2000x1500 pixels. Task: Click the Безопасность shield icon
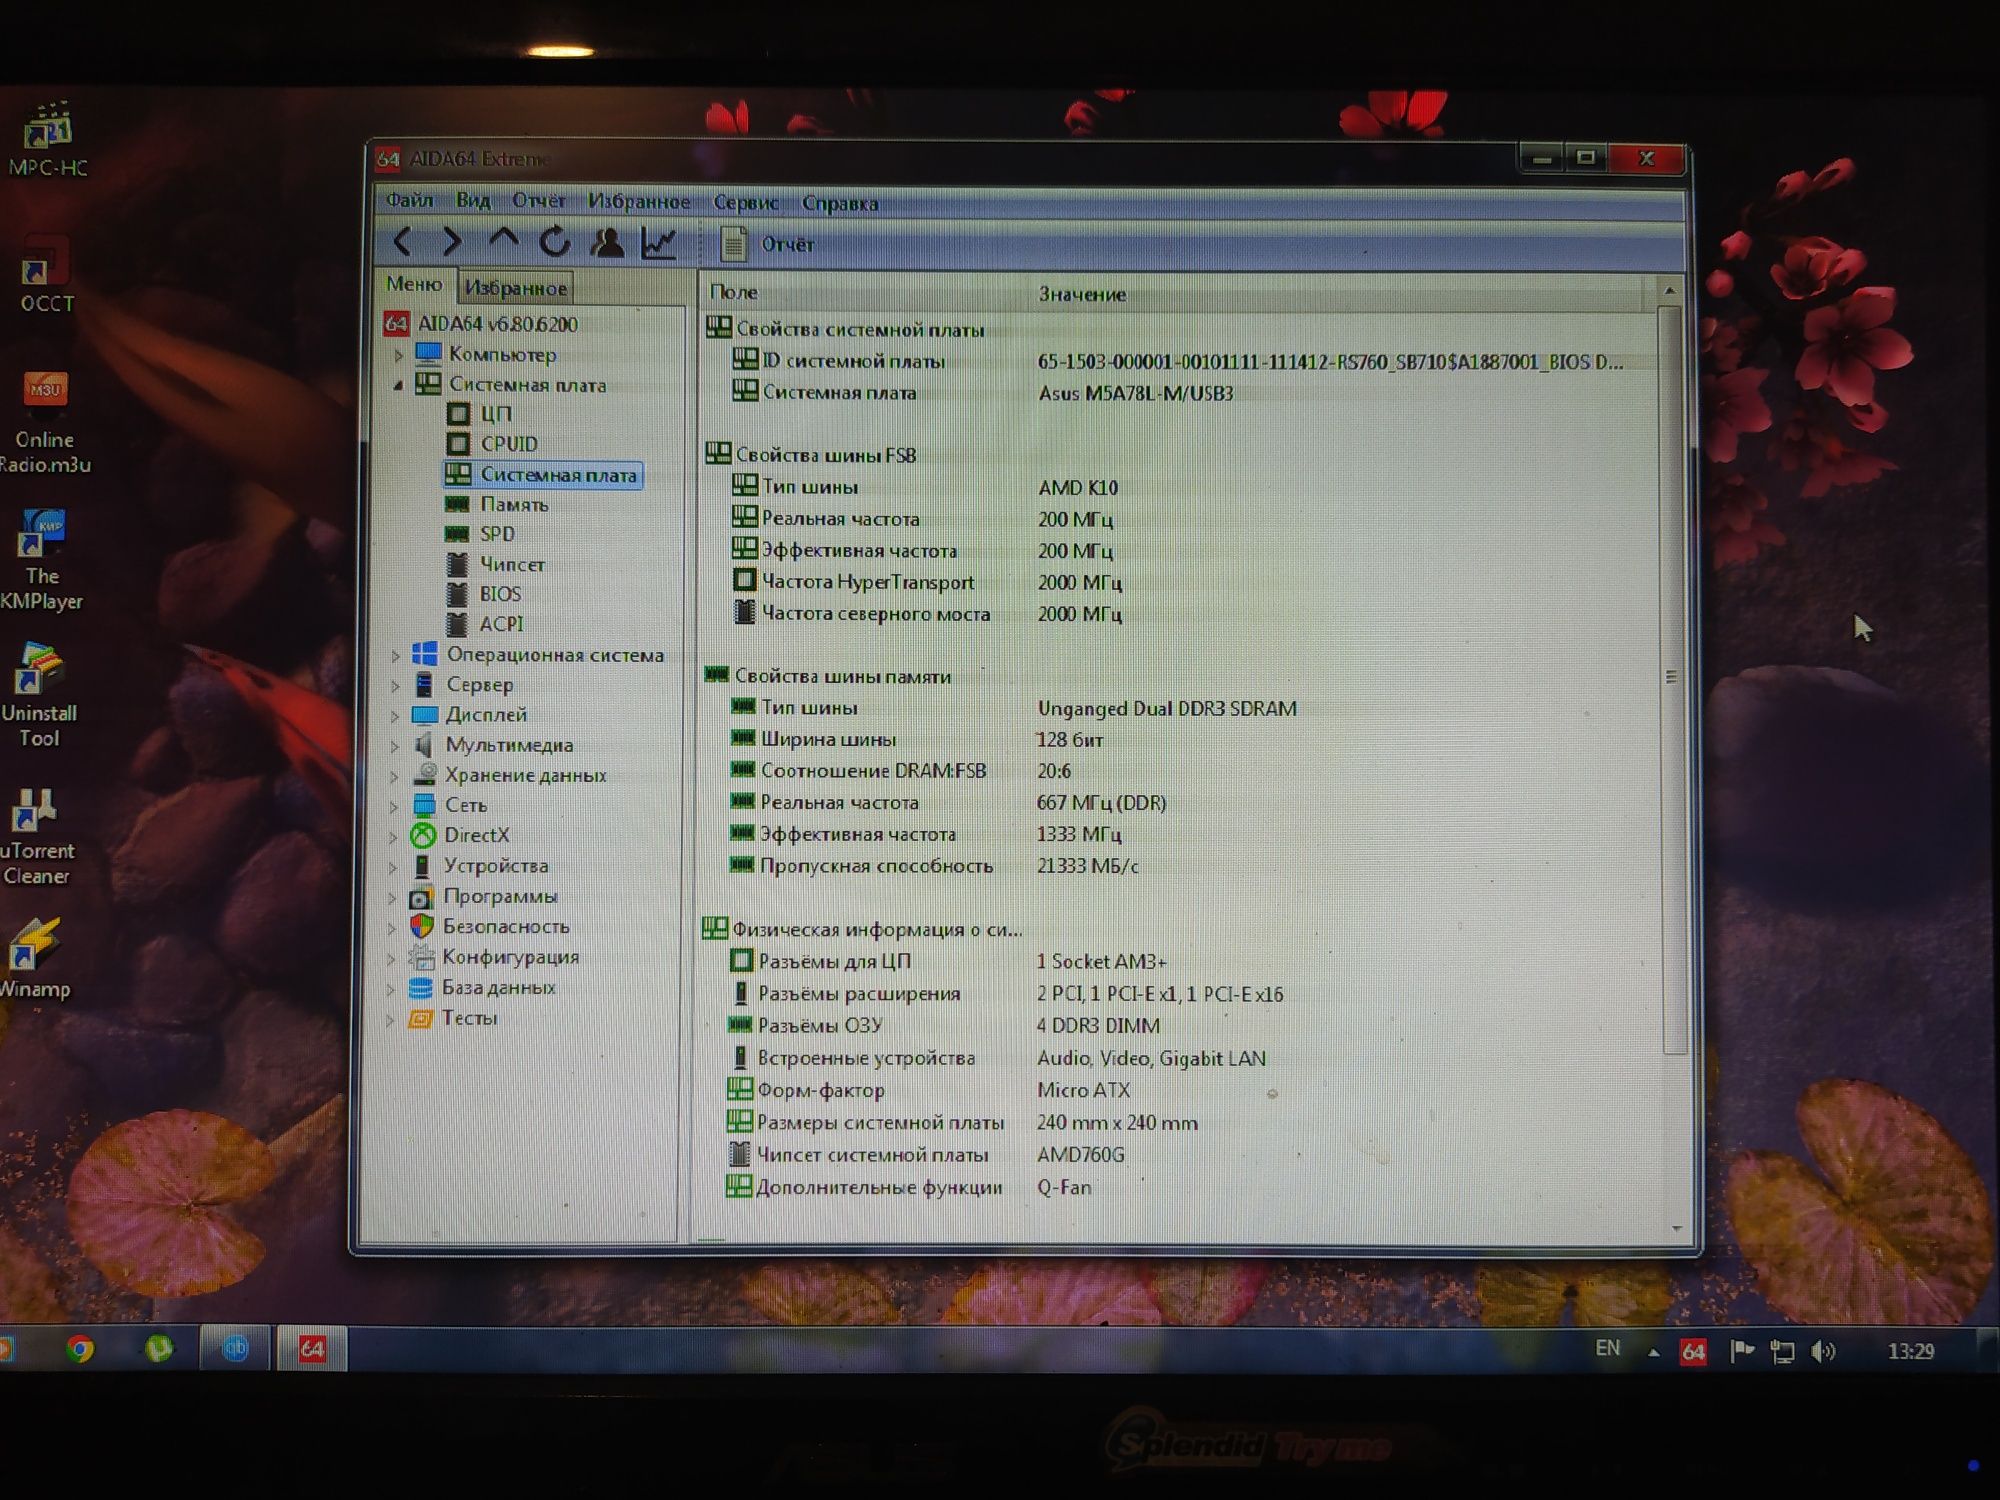point(422,927)
